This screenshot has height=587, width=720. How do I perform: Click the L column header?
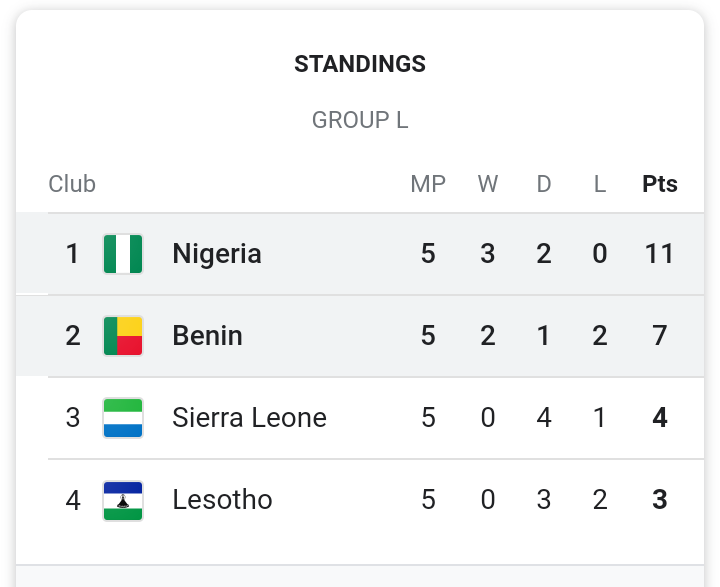pyautogui.click(x=600, y=184)
